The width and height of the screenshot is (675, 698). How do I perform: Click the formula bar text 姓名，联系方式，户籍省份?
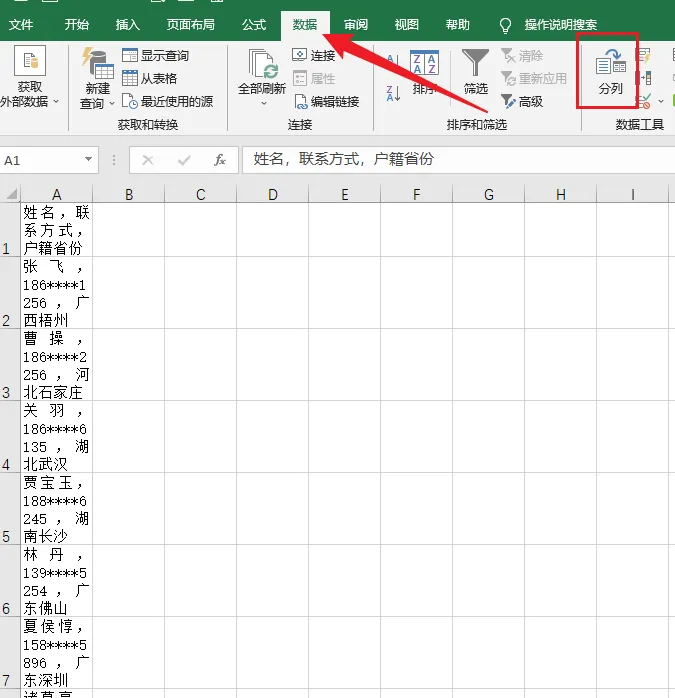pyautogui.click(x=344, y=159)
